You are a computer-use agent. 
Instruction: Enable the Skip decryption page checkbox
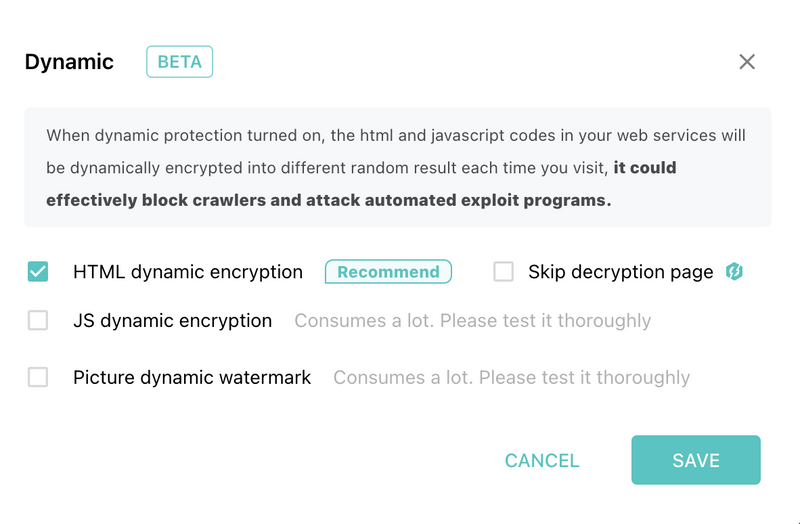(x=504, y=271)
